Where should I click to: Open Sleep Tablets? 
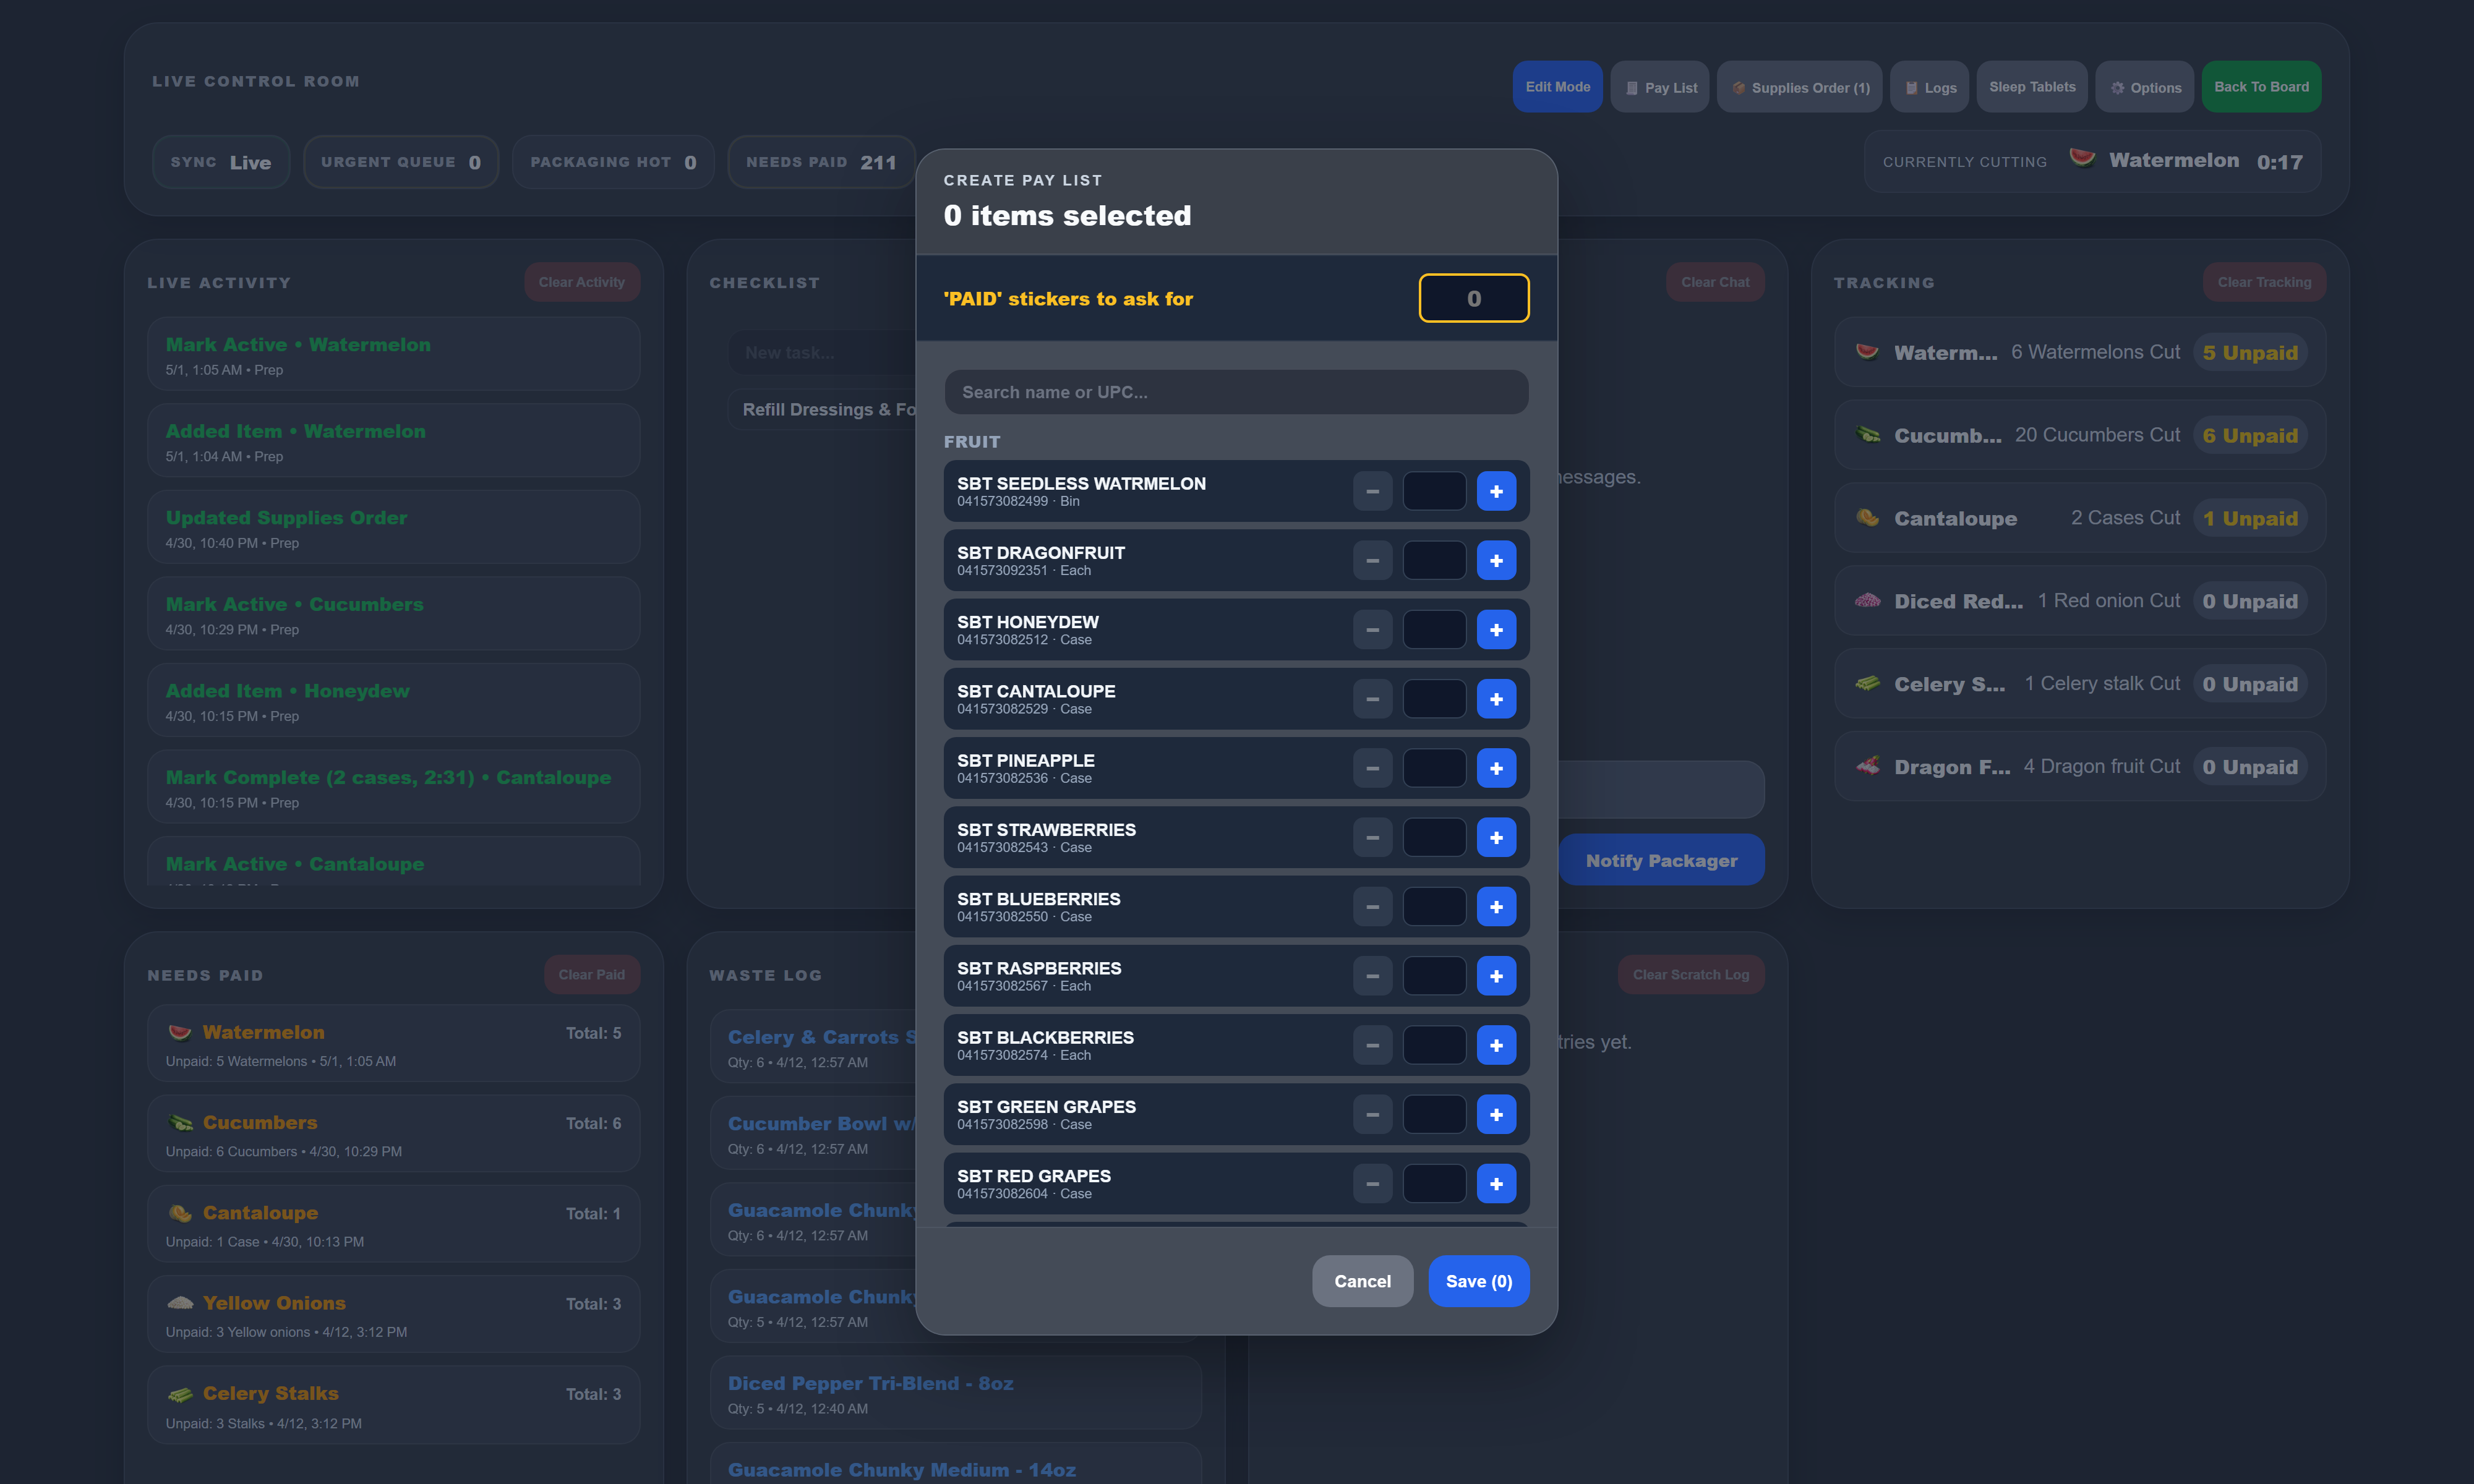point(2032,87)
